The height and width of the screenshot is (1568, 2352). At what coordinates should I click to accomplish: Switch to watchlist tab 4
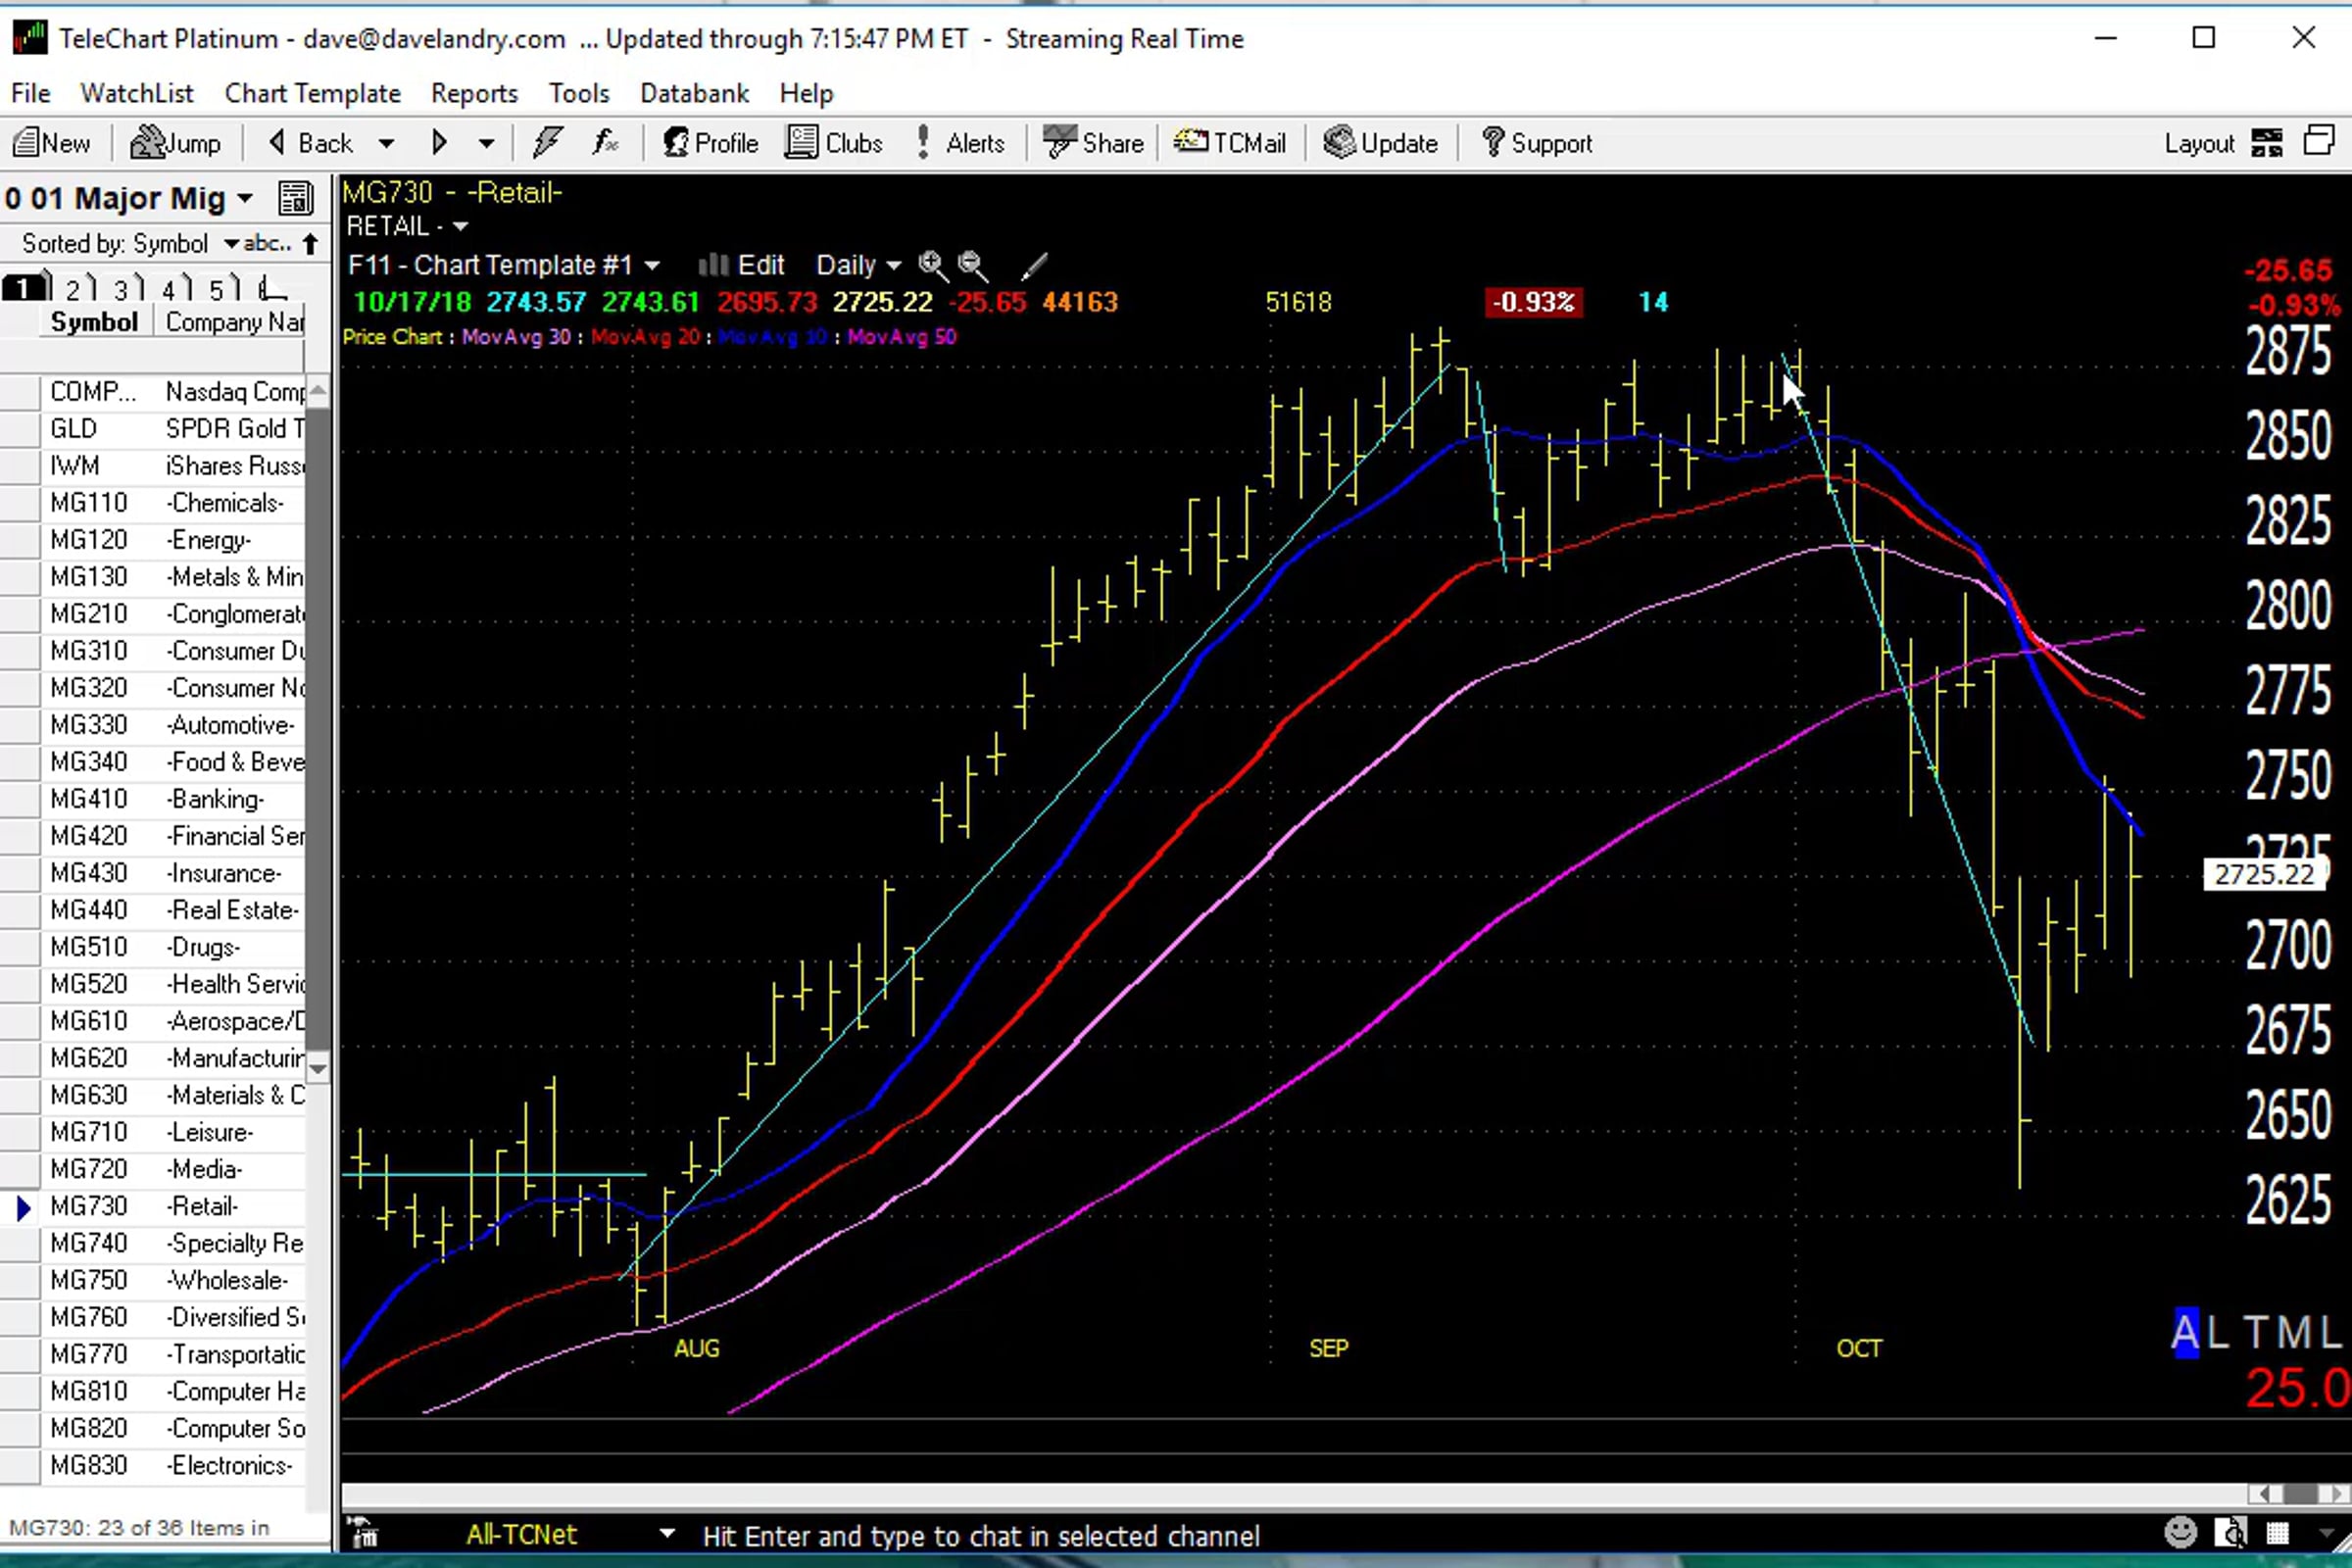(171, 289)
